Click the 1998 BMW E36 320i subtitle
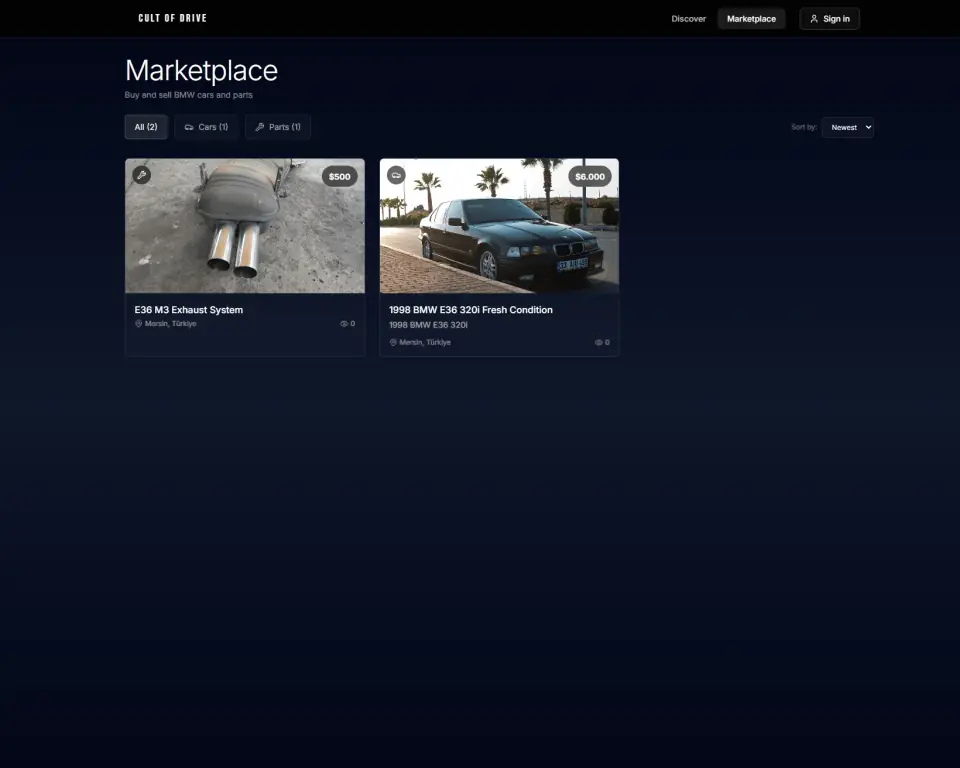The width and height of the screenshot is (960, 768). click(429, 325)
